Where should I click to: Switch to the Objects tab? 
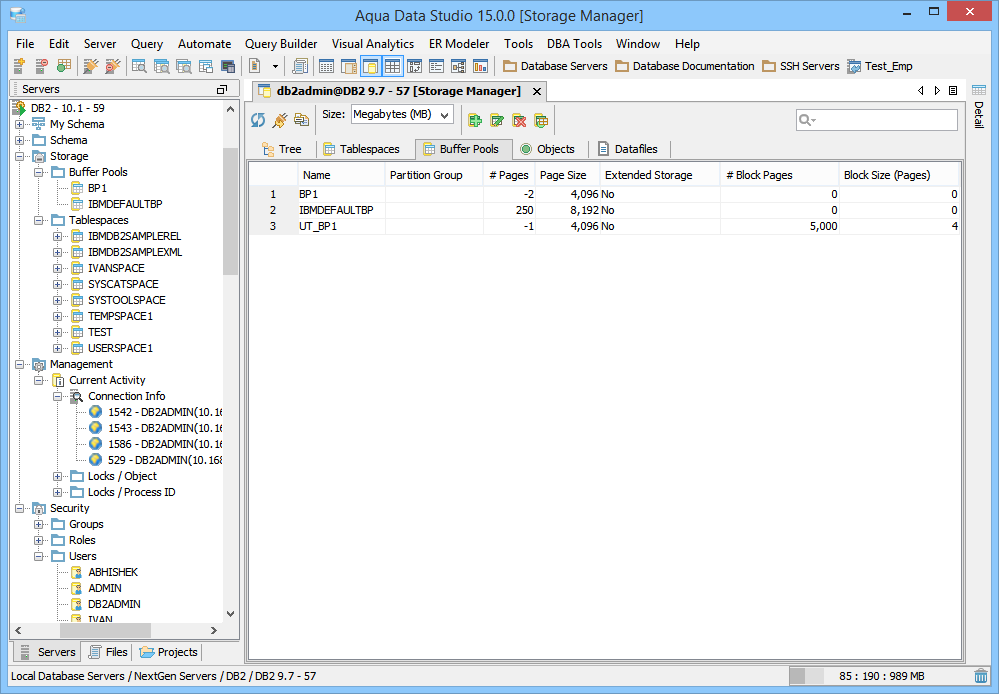coord(548,149)
